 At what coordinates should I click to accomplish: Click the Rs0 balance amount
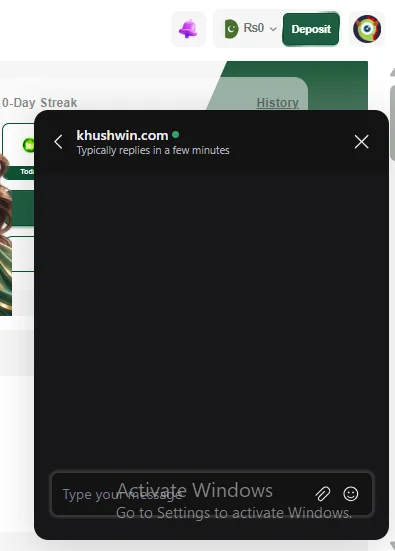click(x=253, y=28)
